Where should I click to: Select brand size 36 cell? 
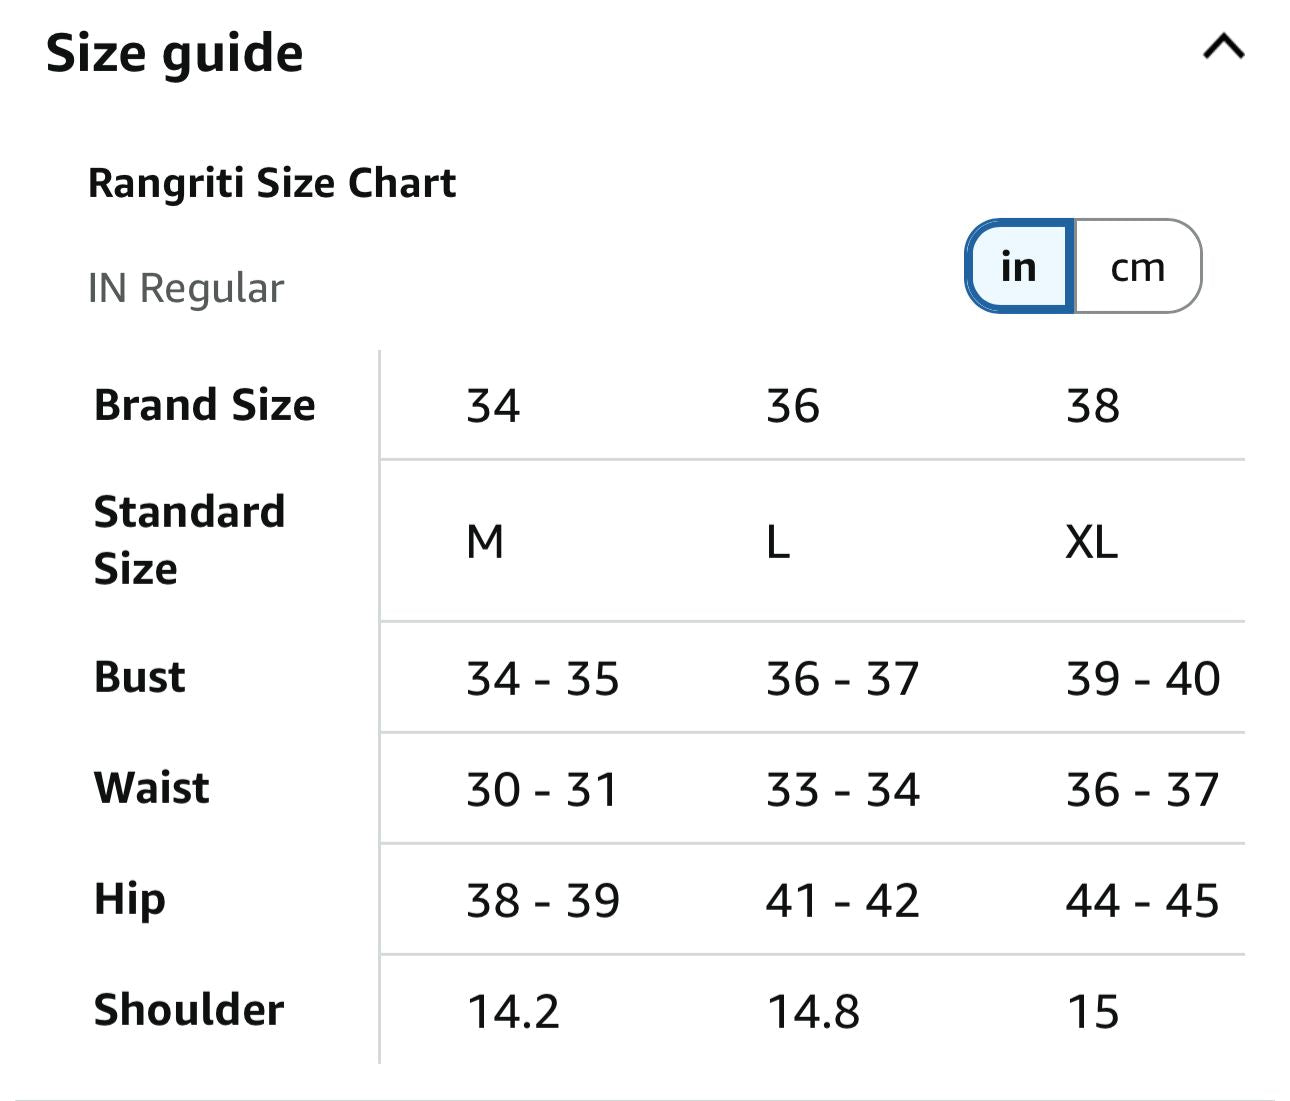(x=793, y=406)
